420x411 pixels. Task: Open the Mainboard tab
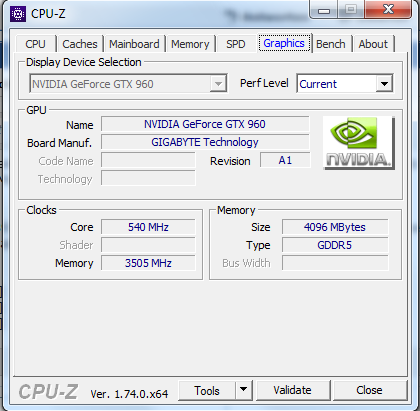tap(134, 44)
